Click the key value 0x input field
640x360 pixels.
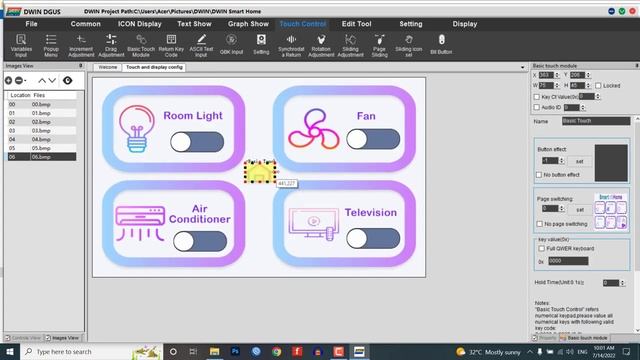[x=568, y=261]
